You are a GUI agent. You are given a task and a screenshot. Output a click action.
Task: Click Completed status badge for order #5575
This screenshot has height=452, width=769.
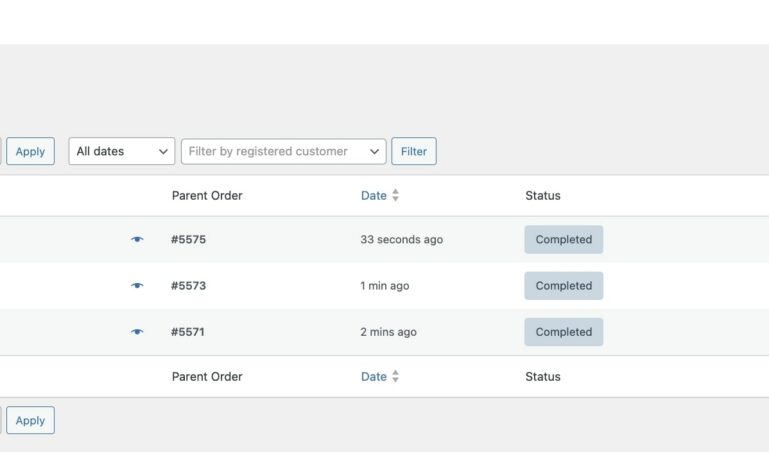pos(563,240)
